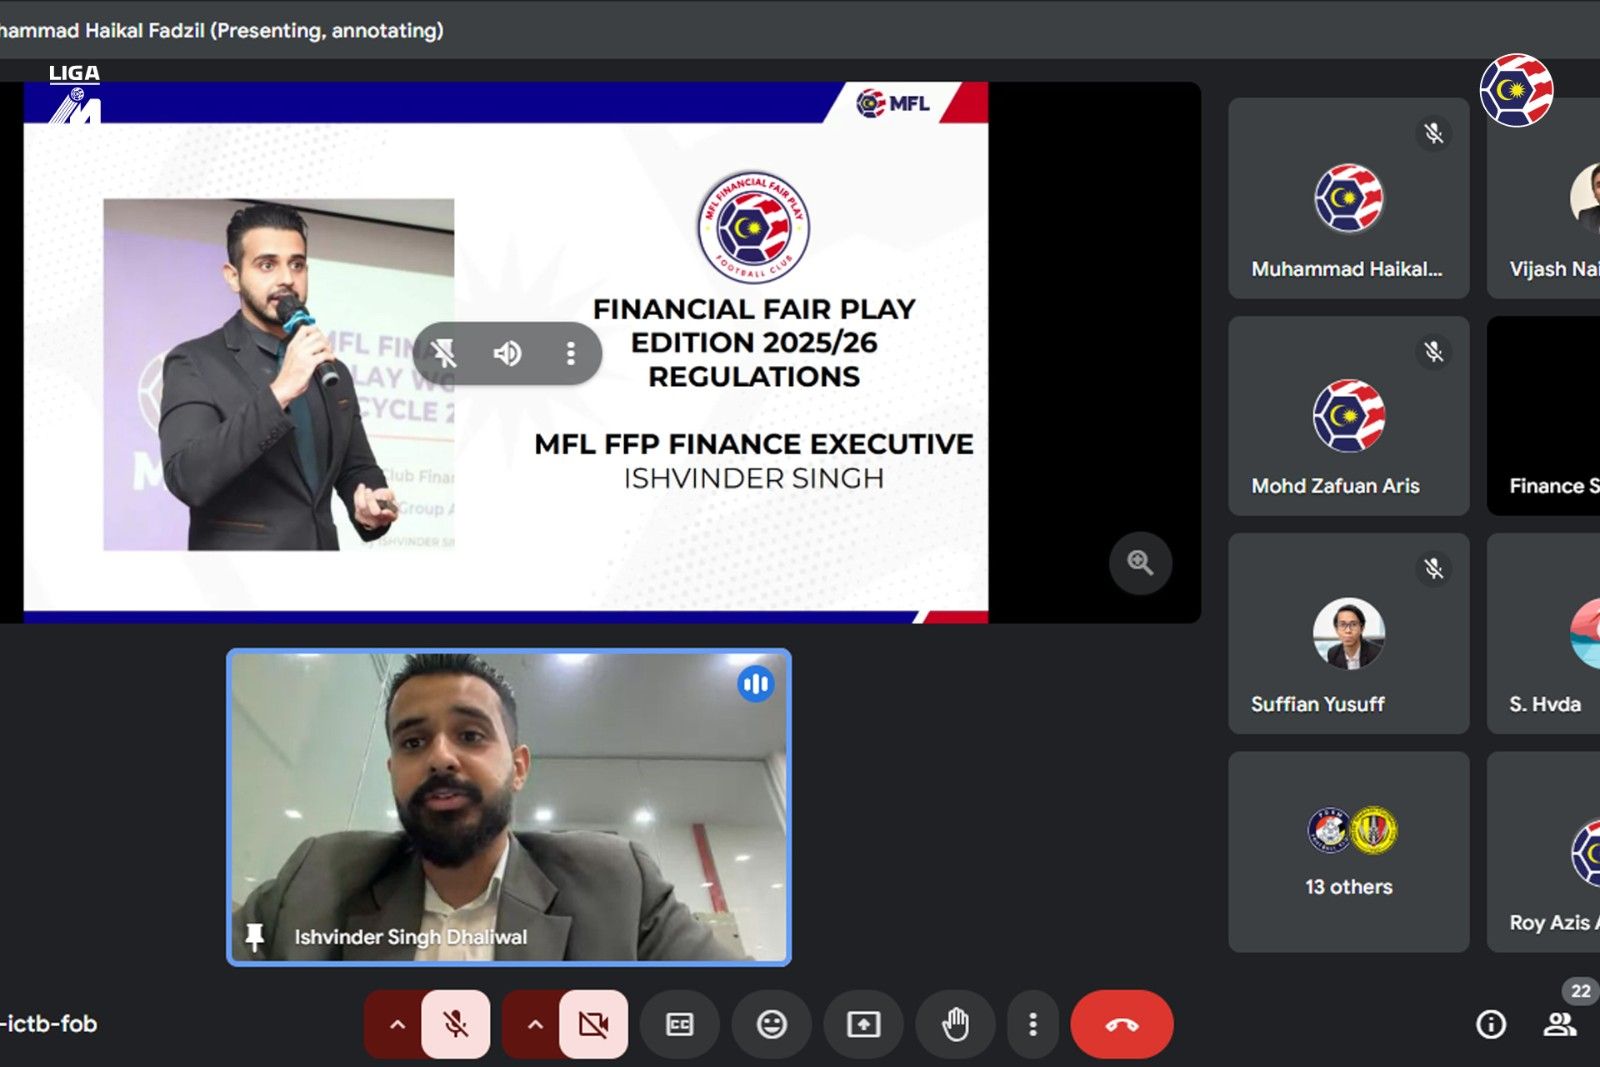
Task: Click the 'ISHVINDER SINGH' name on the slide
Action: click(754, 479)
